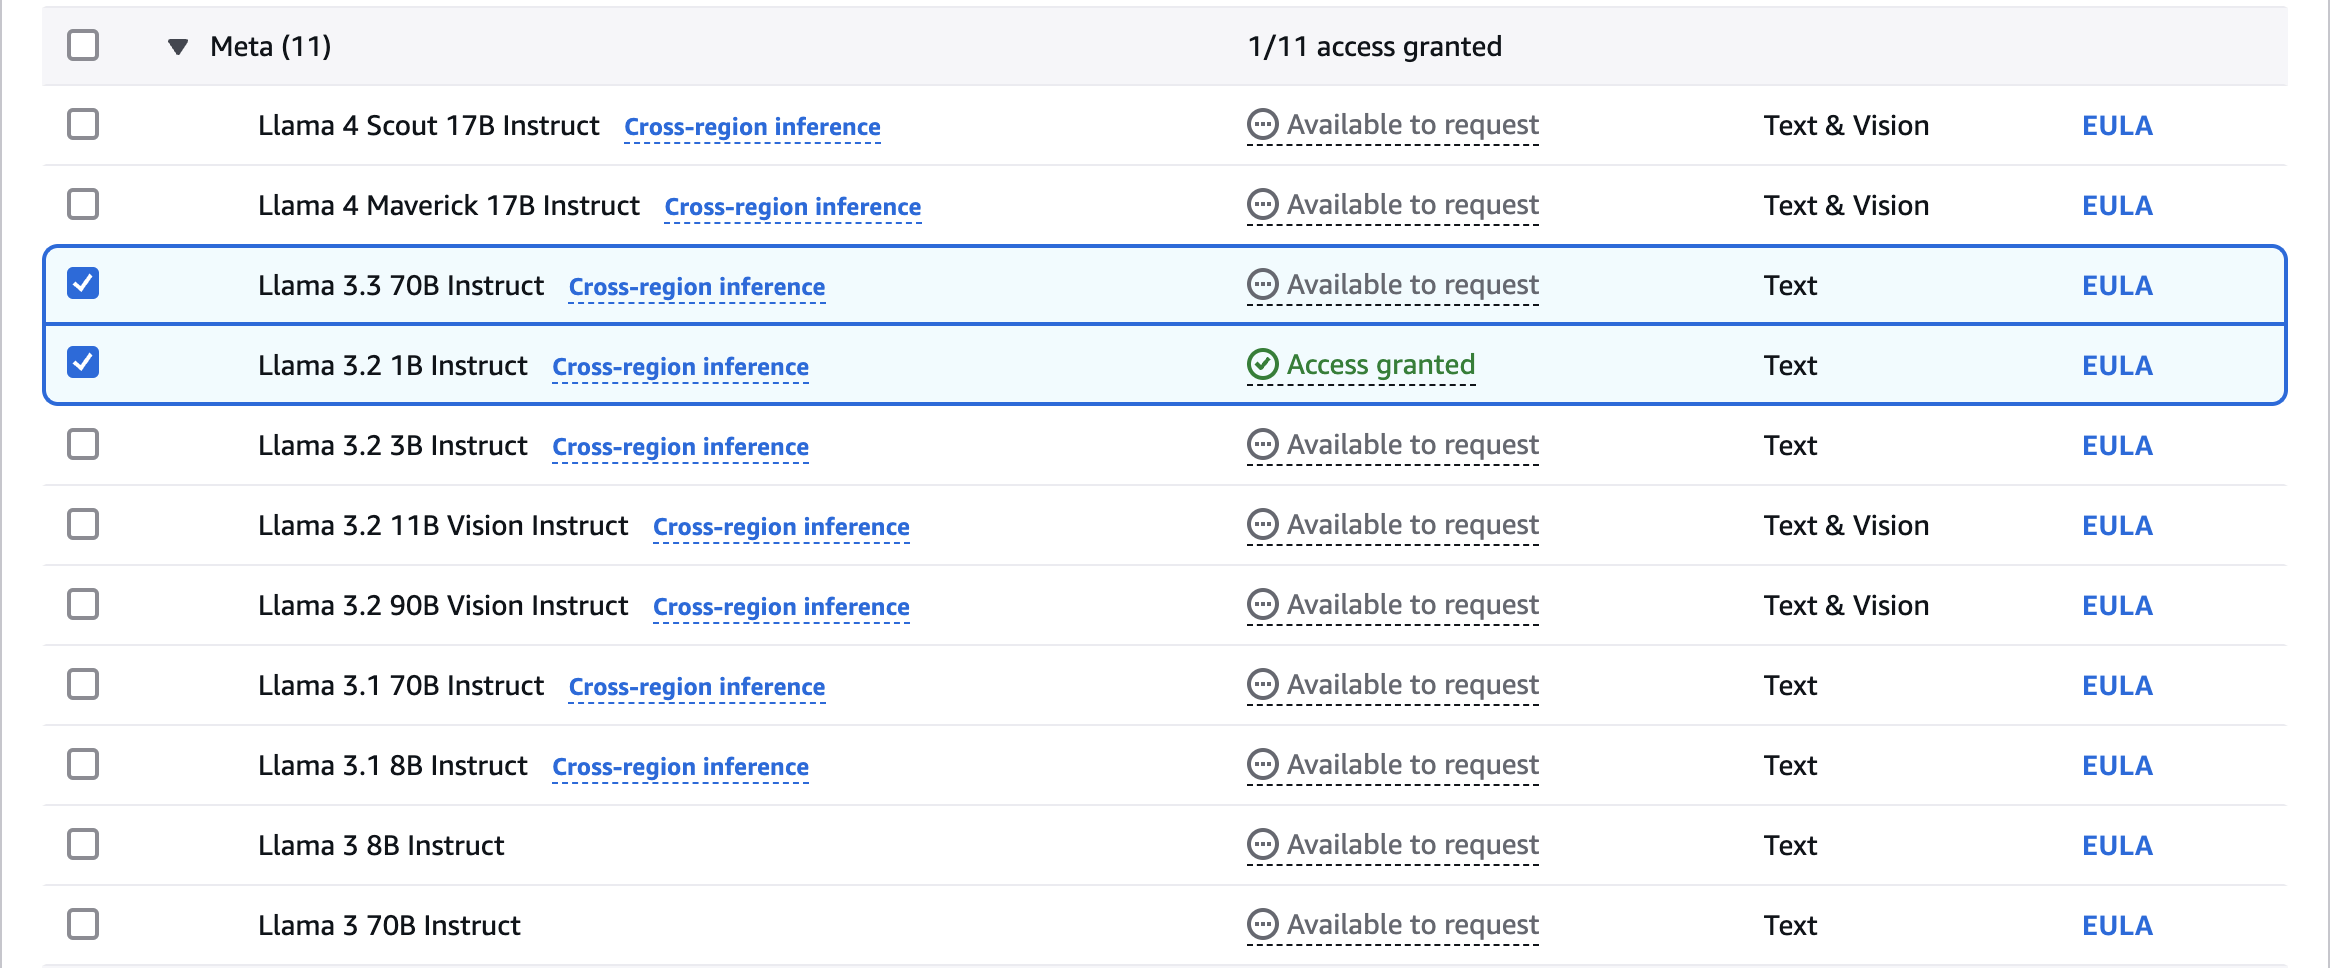Check the Llama 3.2 90B Vision Instruct checkbox
The width and height of the screenshot is (2330, 968).
coord(83,604)
